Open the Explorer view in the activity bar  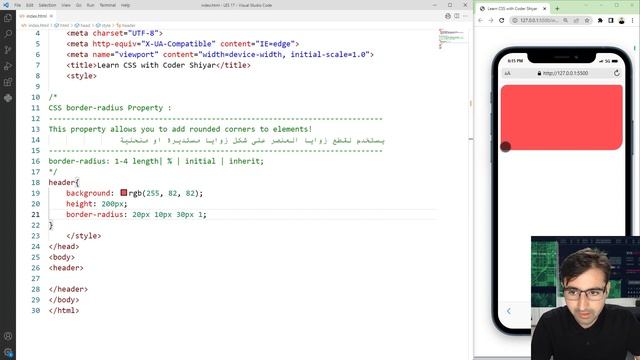tap(8, 18)
